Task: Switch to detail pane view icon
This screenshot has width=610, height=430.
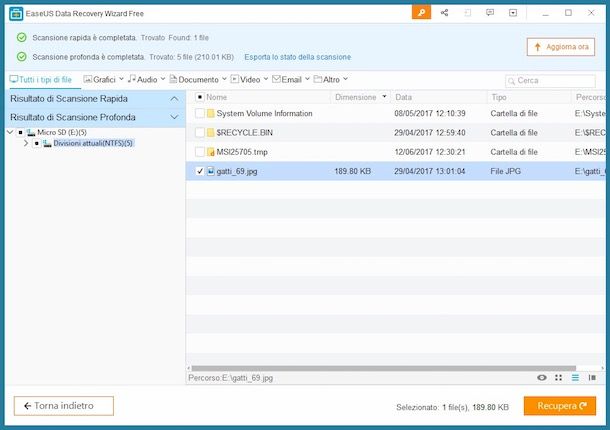Action: click(x=592, y=377)
